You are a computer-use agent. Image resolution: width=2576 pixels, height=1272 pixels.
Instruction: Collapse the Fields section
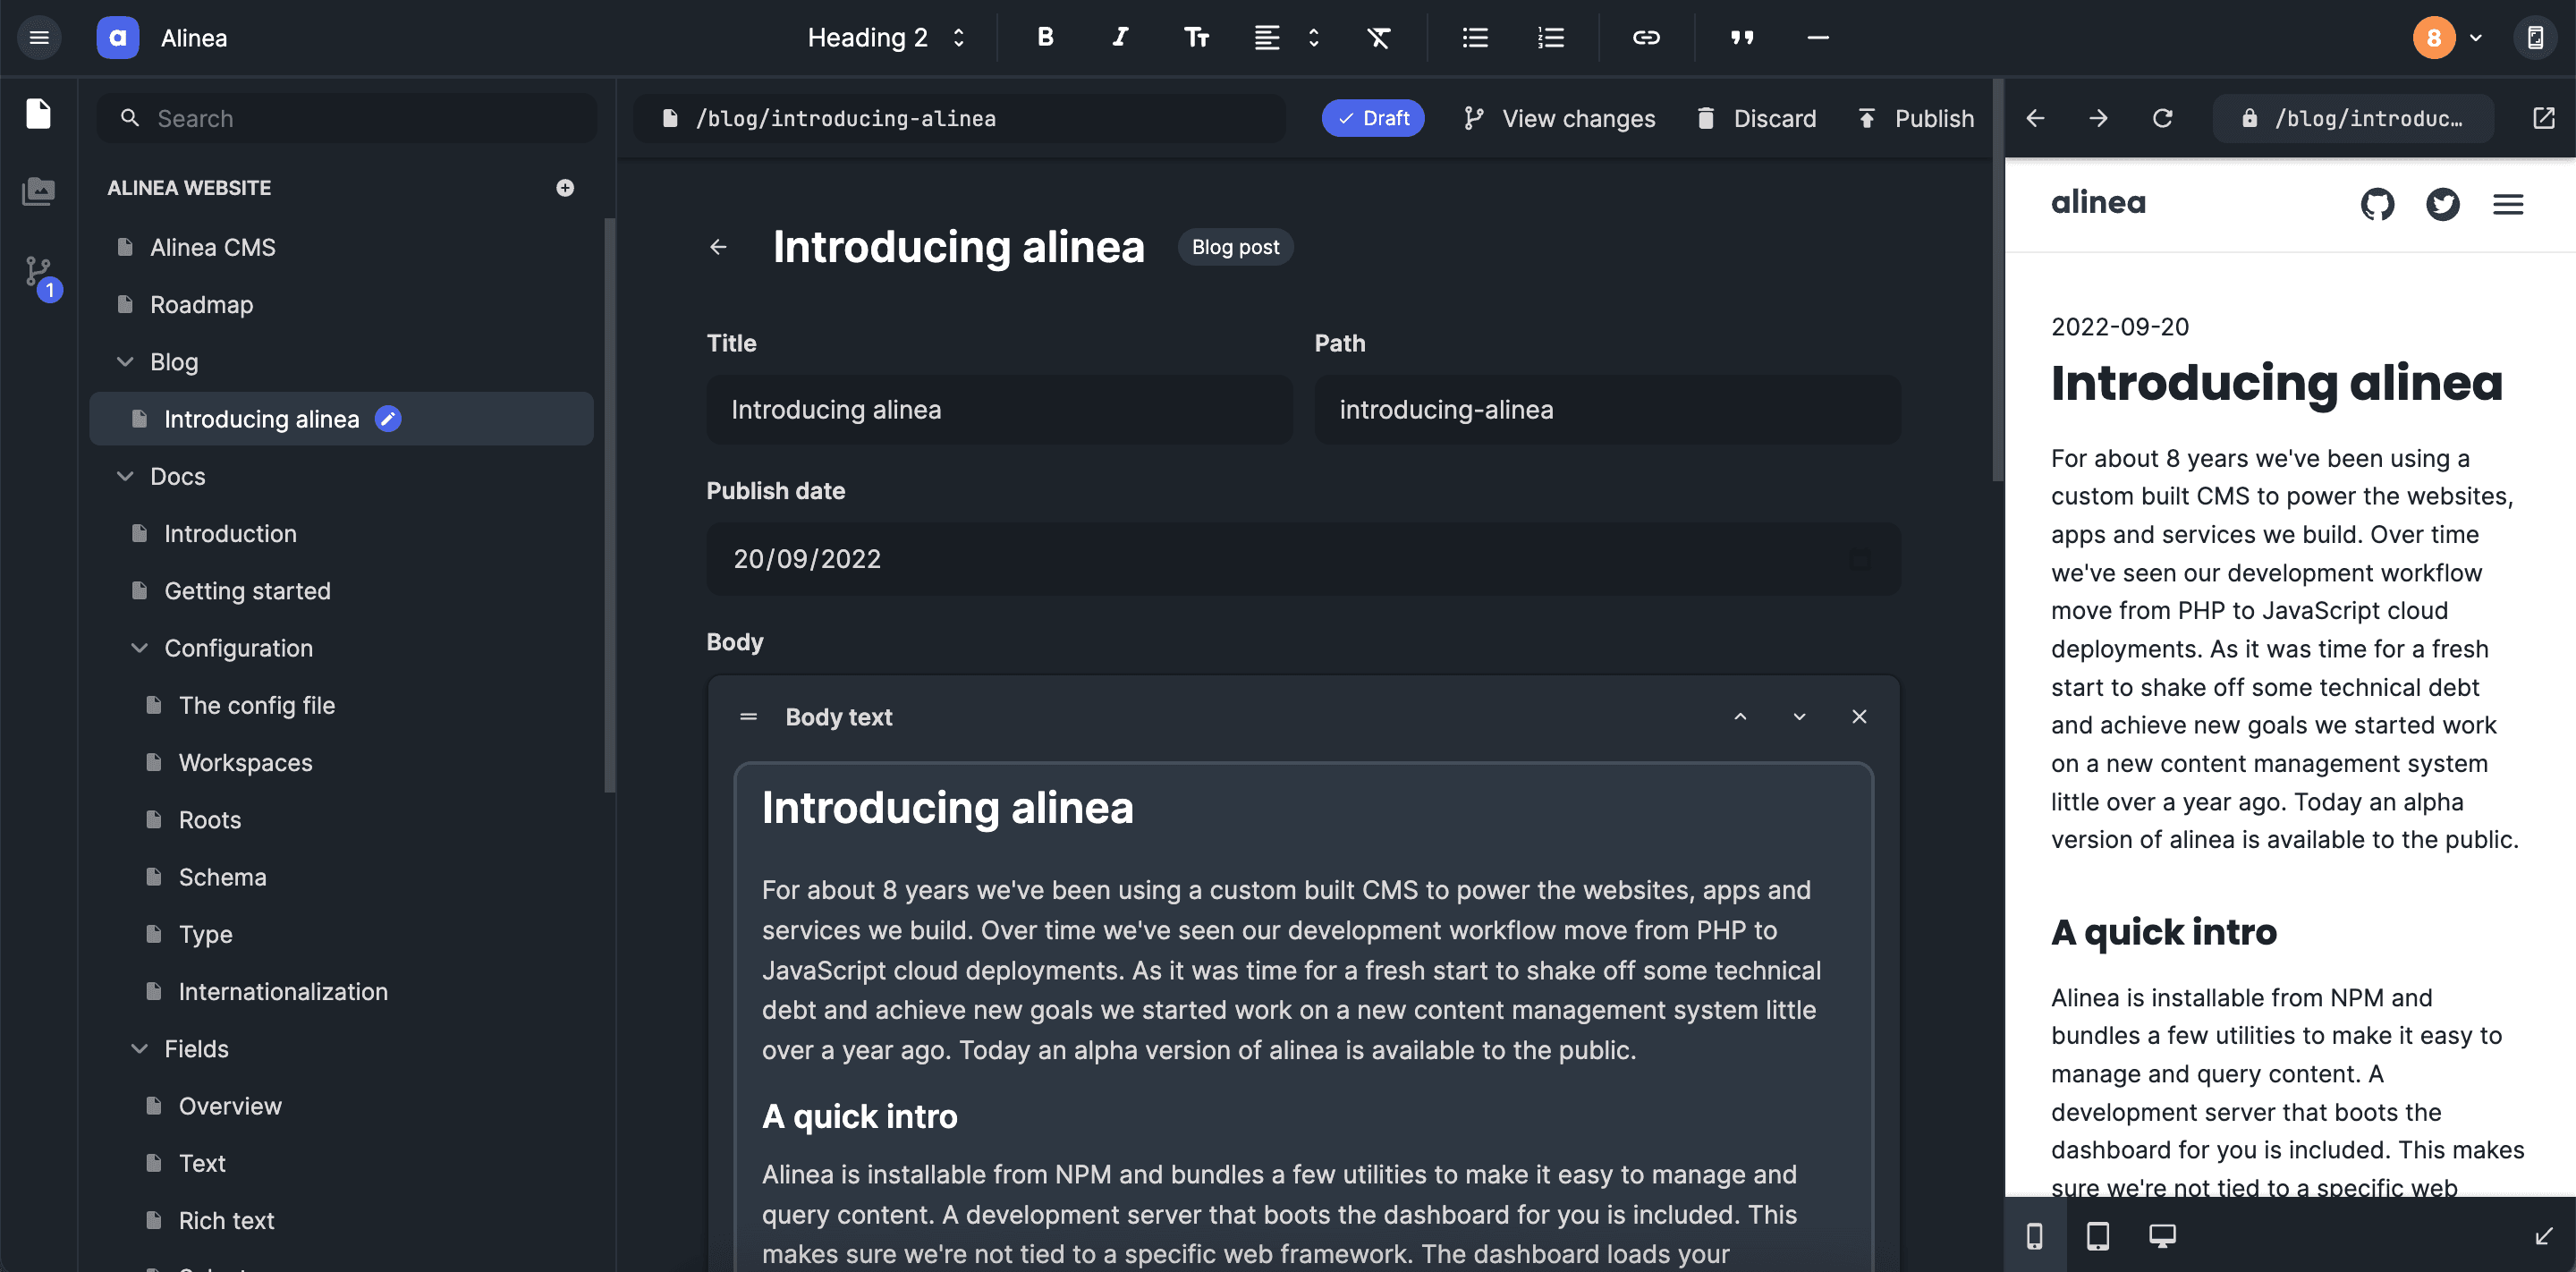tap(140, 1048)
